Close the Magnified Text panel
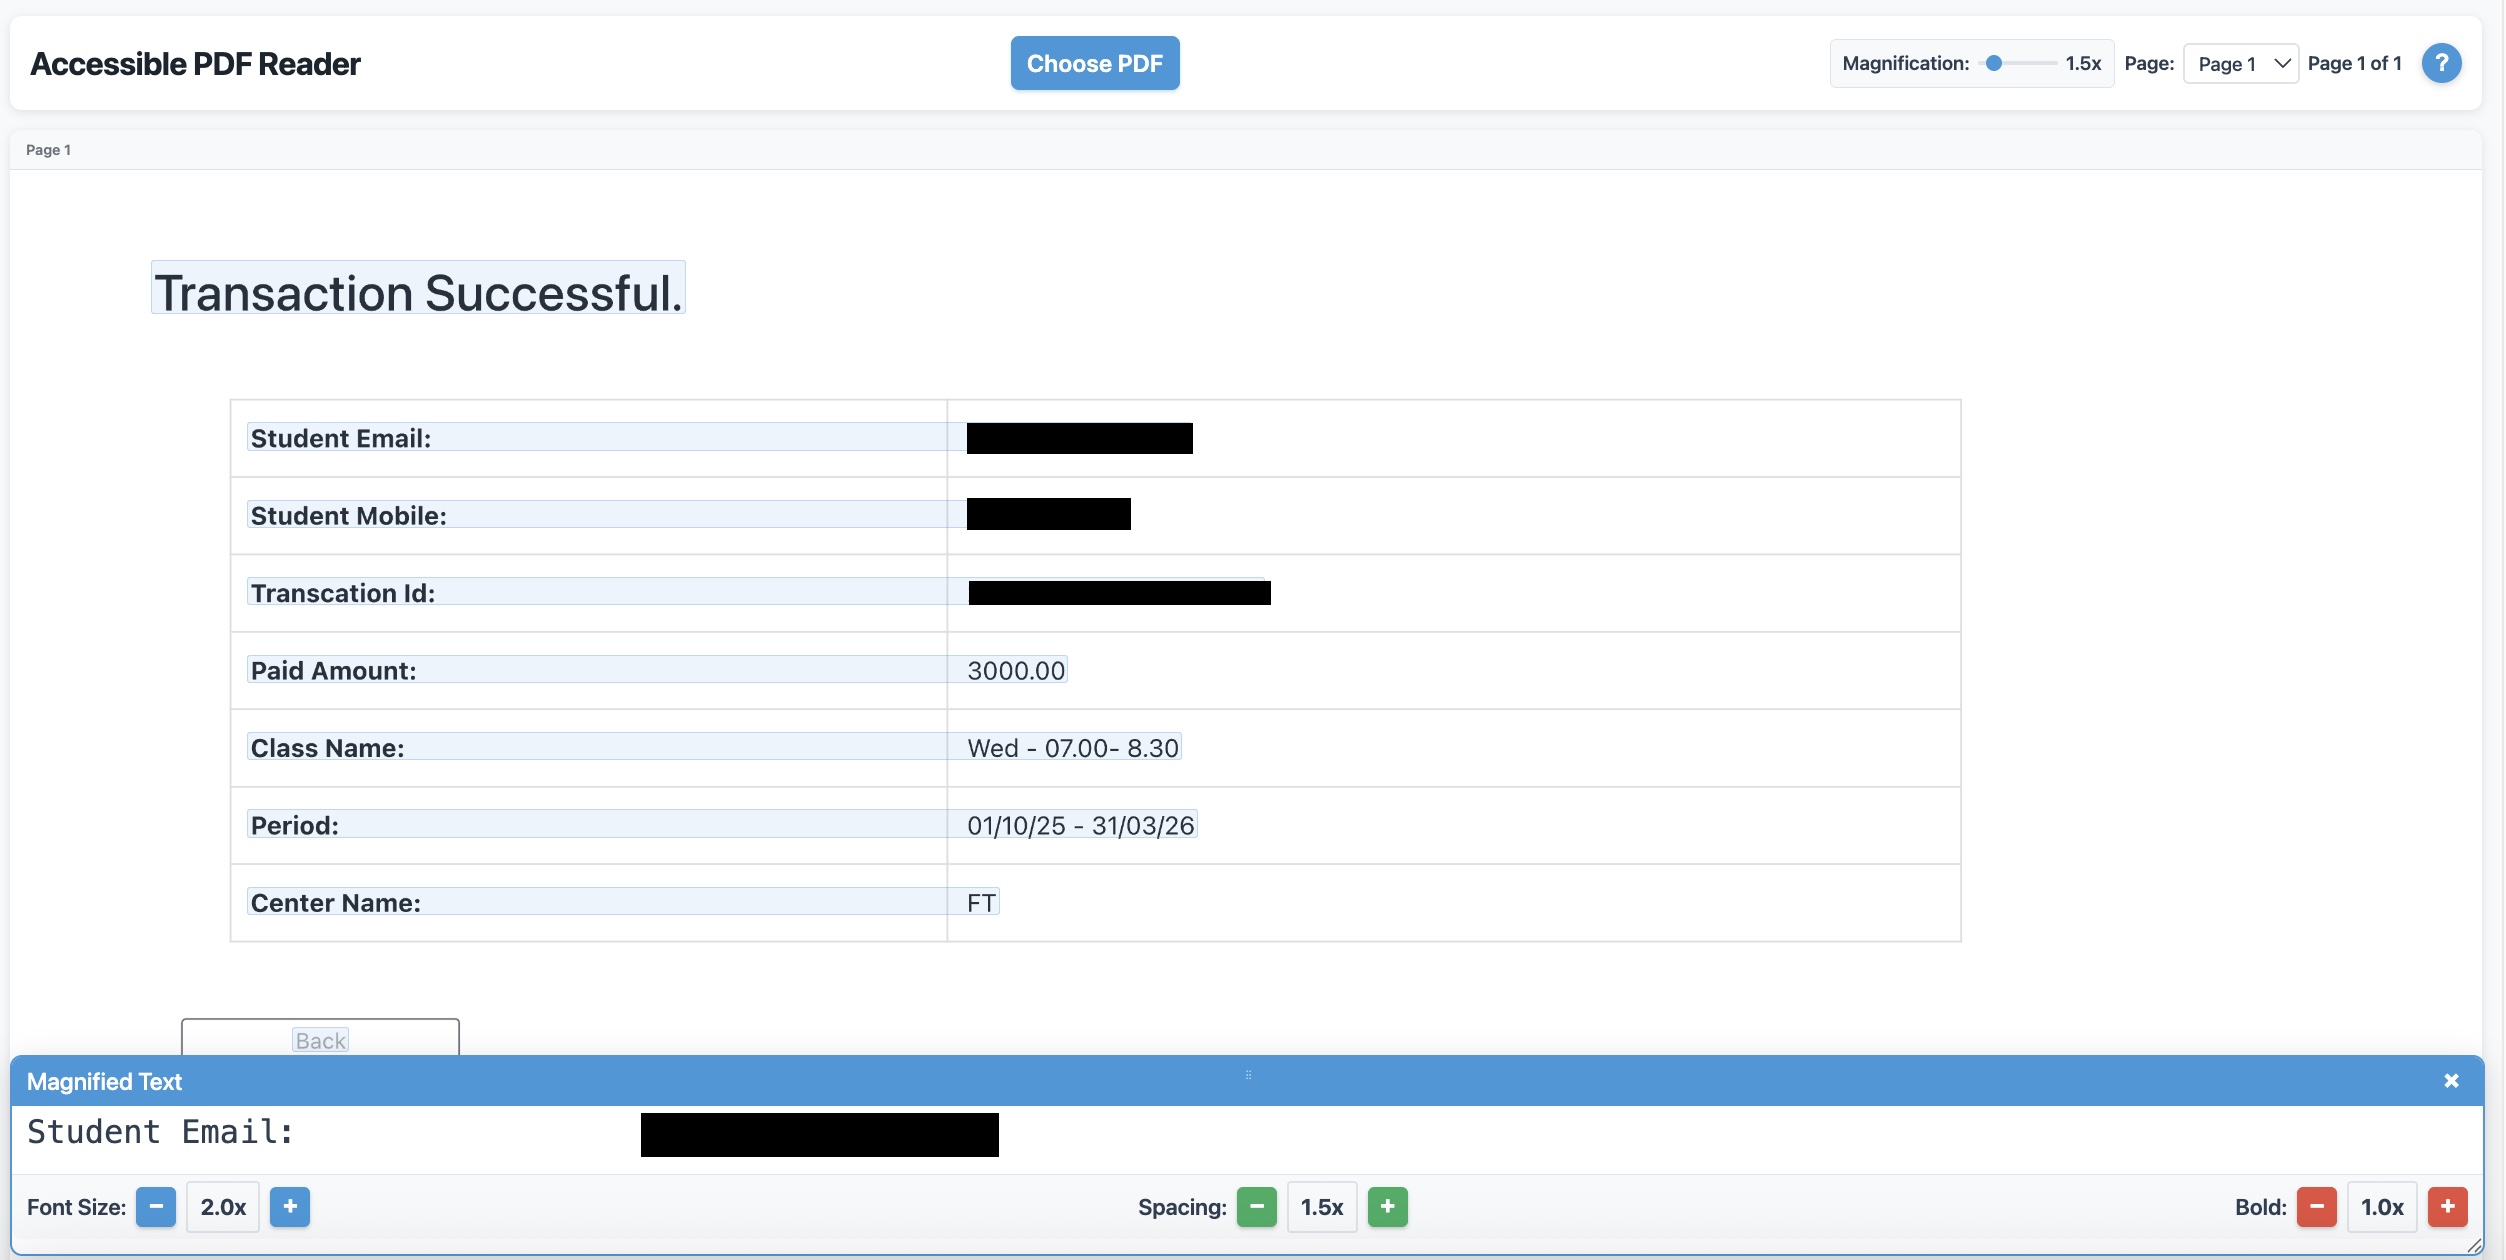Screen dimensions: 2506x1260 2451,1081
